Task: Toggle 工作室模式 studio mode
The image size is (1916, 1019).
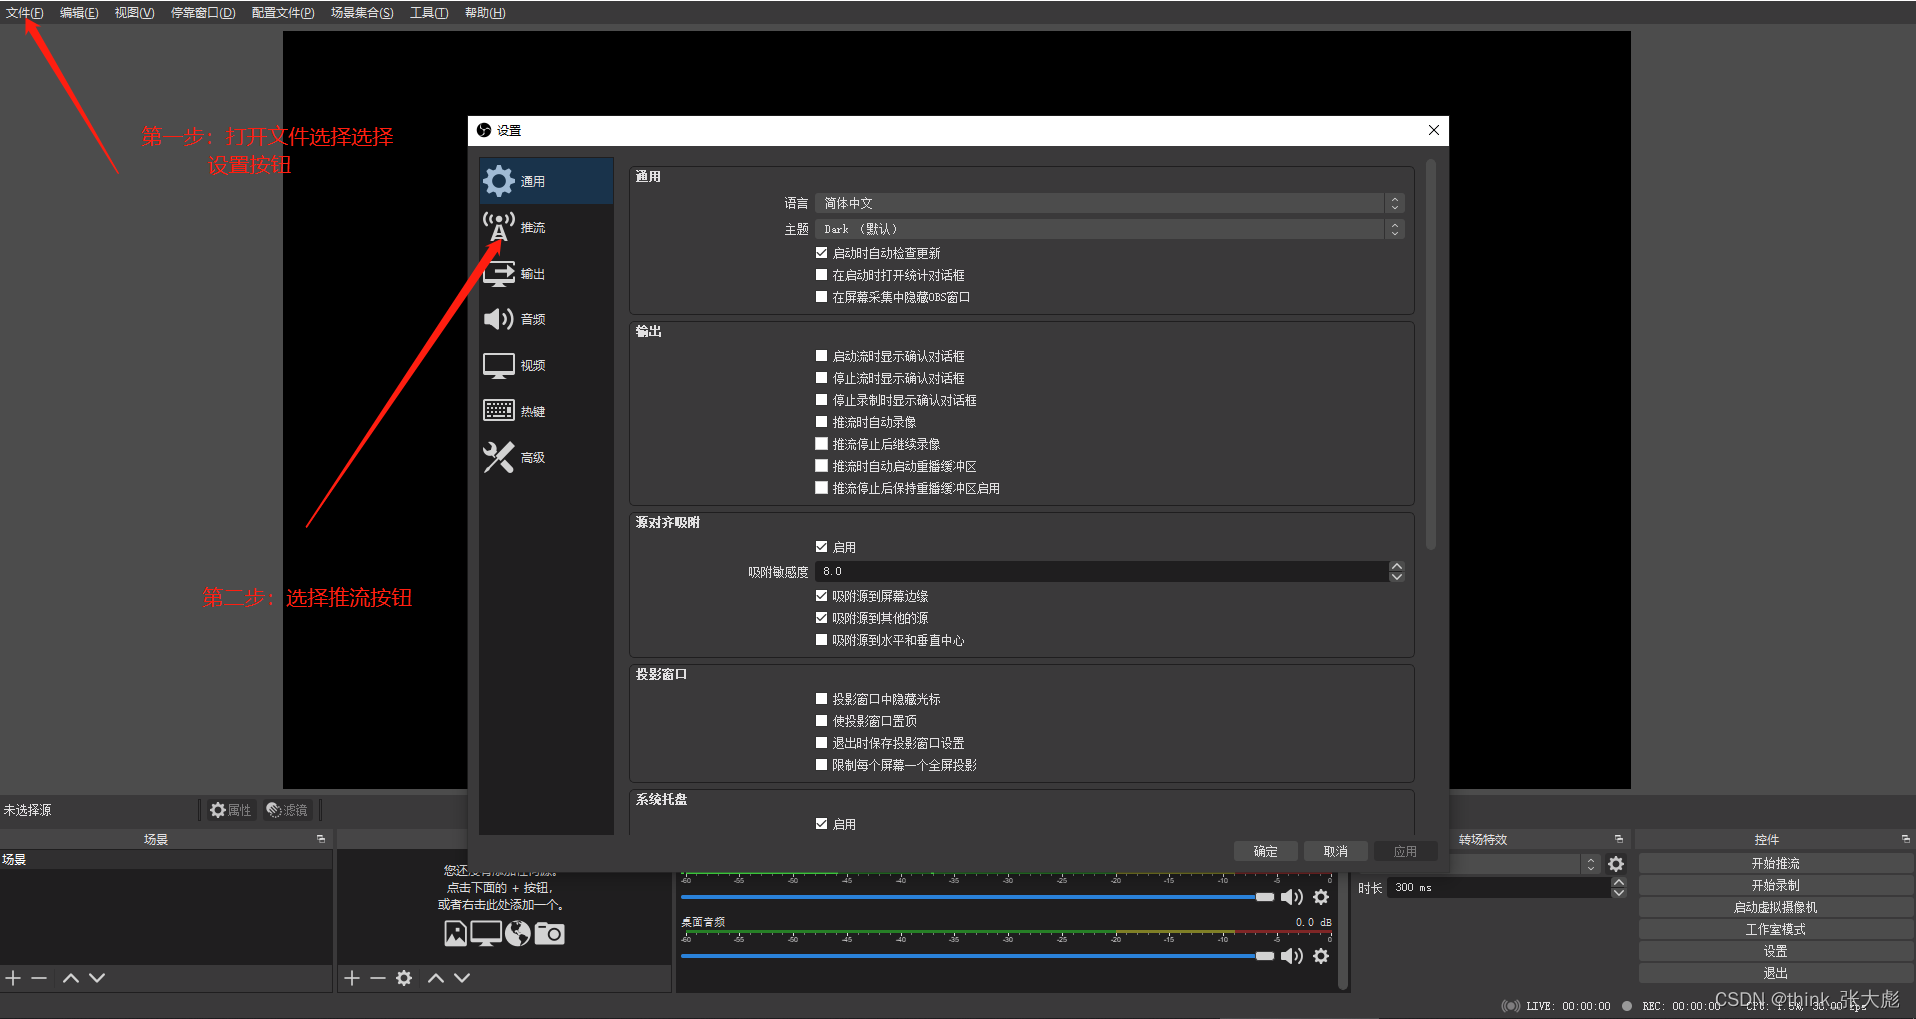Action: point(1775,929)
